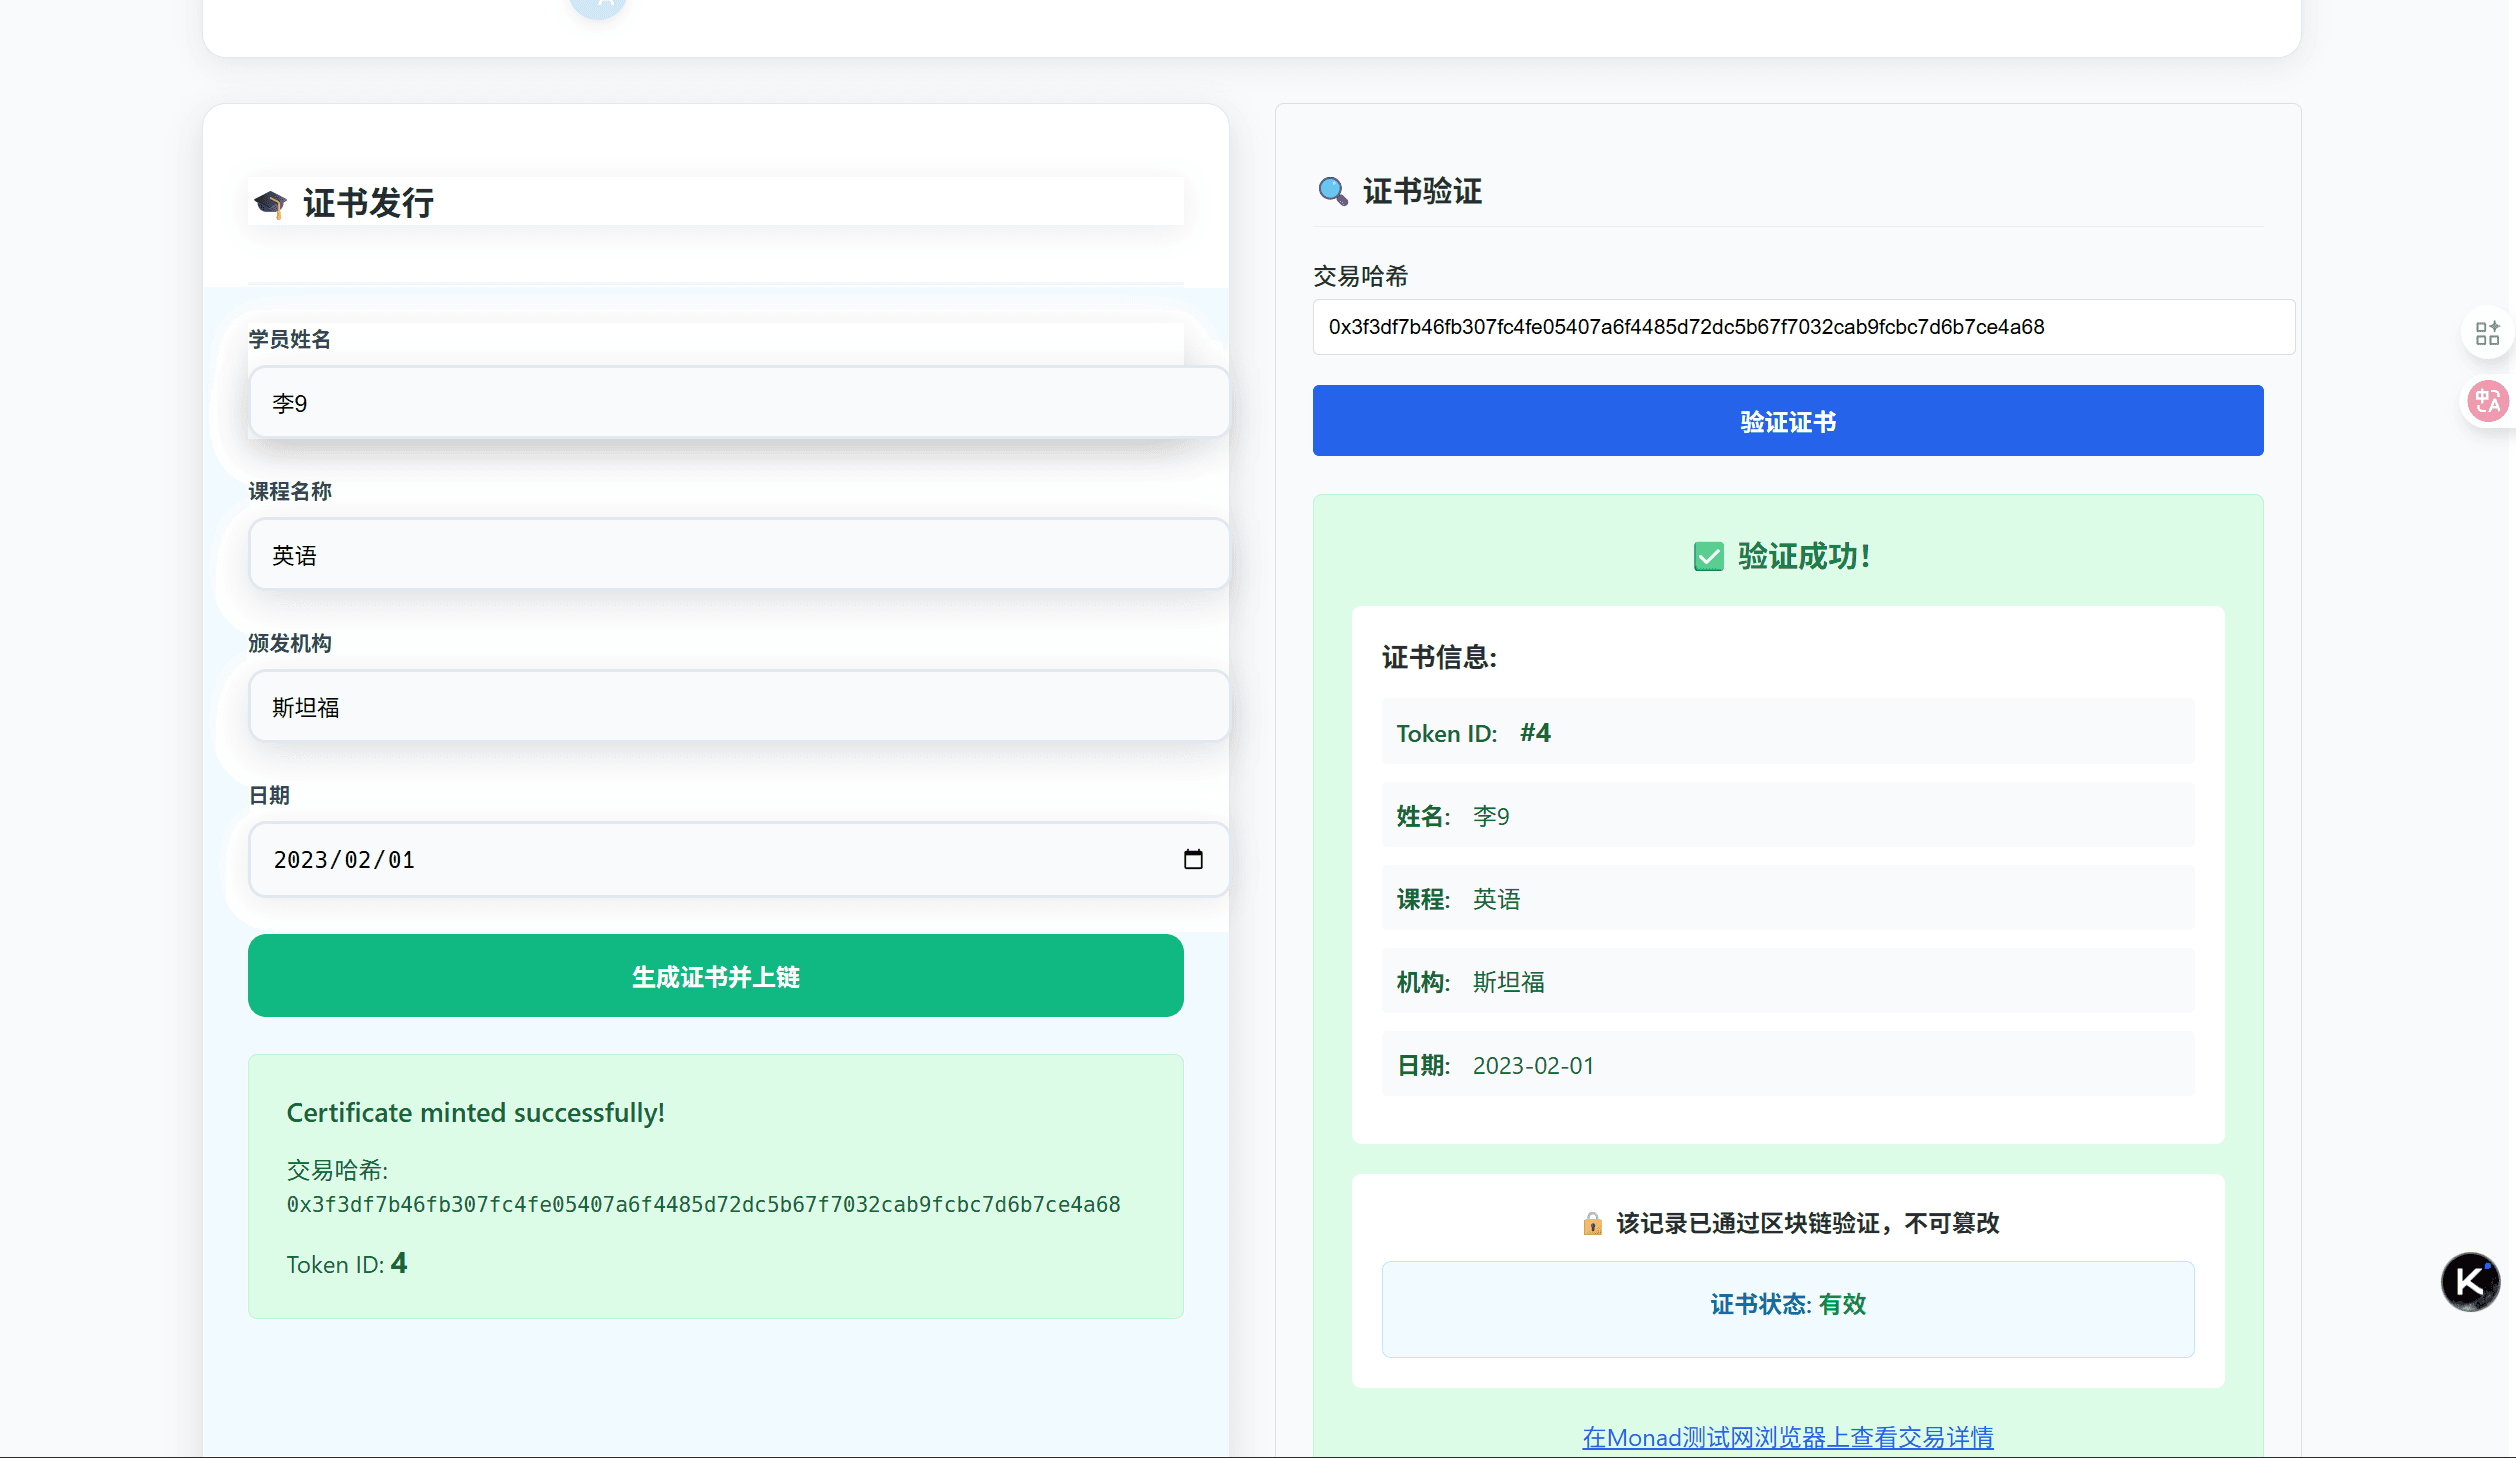
Task: Select the 学员姓名 field containing 李9
Action: 737,403
